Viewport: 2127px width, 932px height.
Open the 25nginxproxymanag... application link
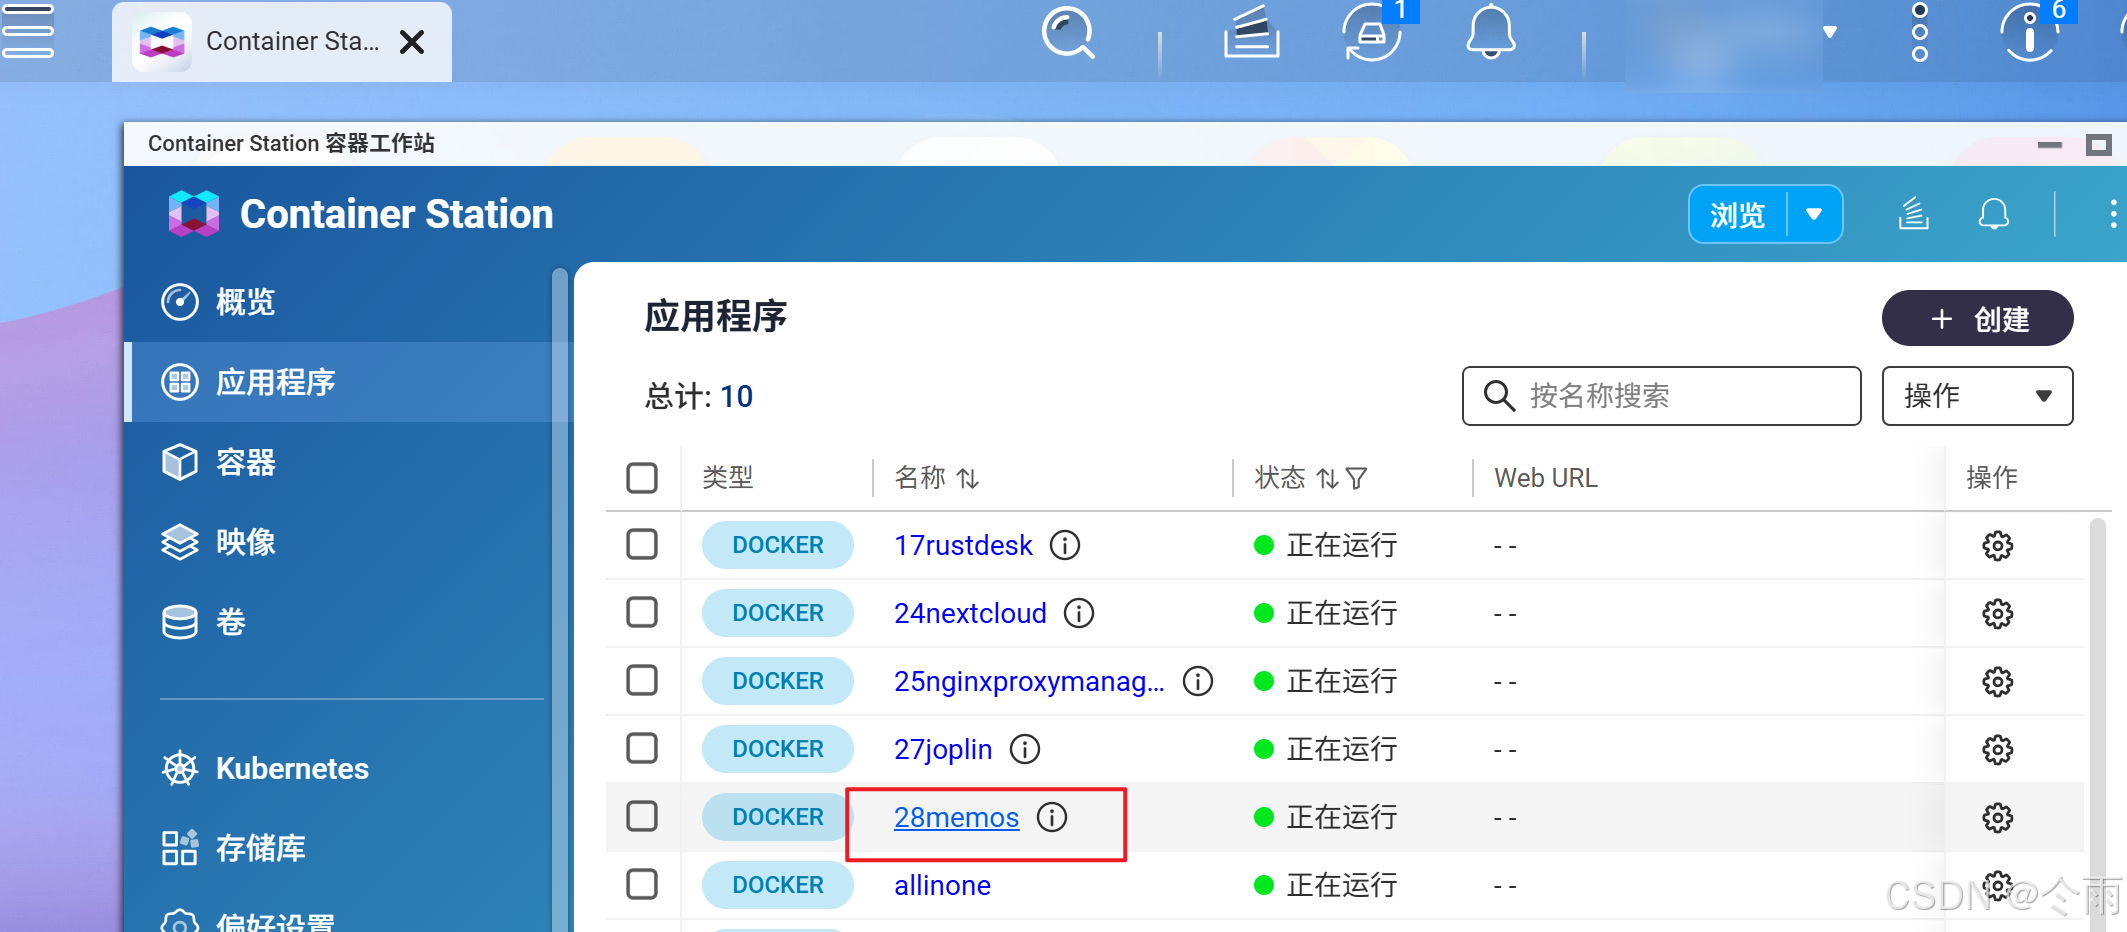[x=1029, y=681]
